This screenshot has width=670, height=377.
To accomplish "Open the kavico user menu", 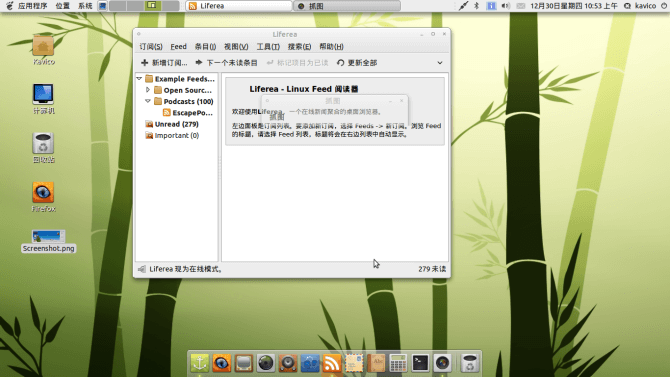I will click(x=640, y=6).
